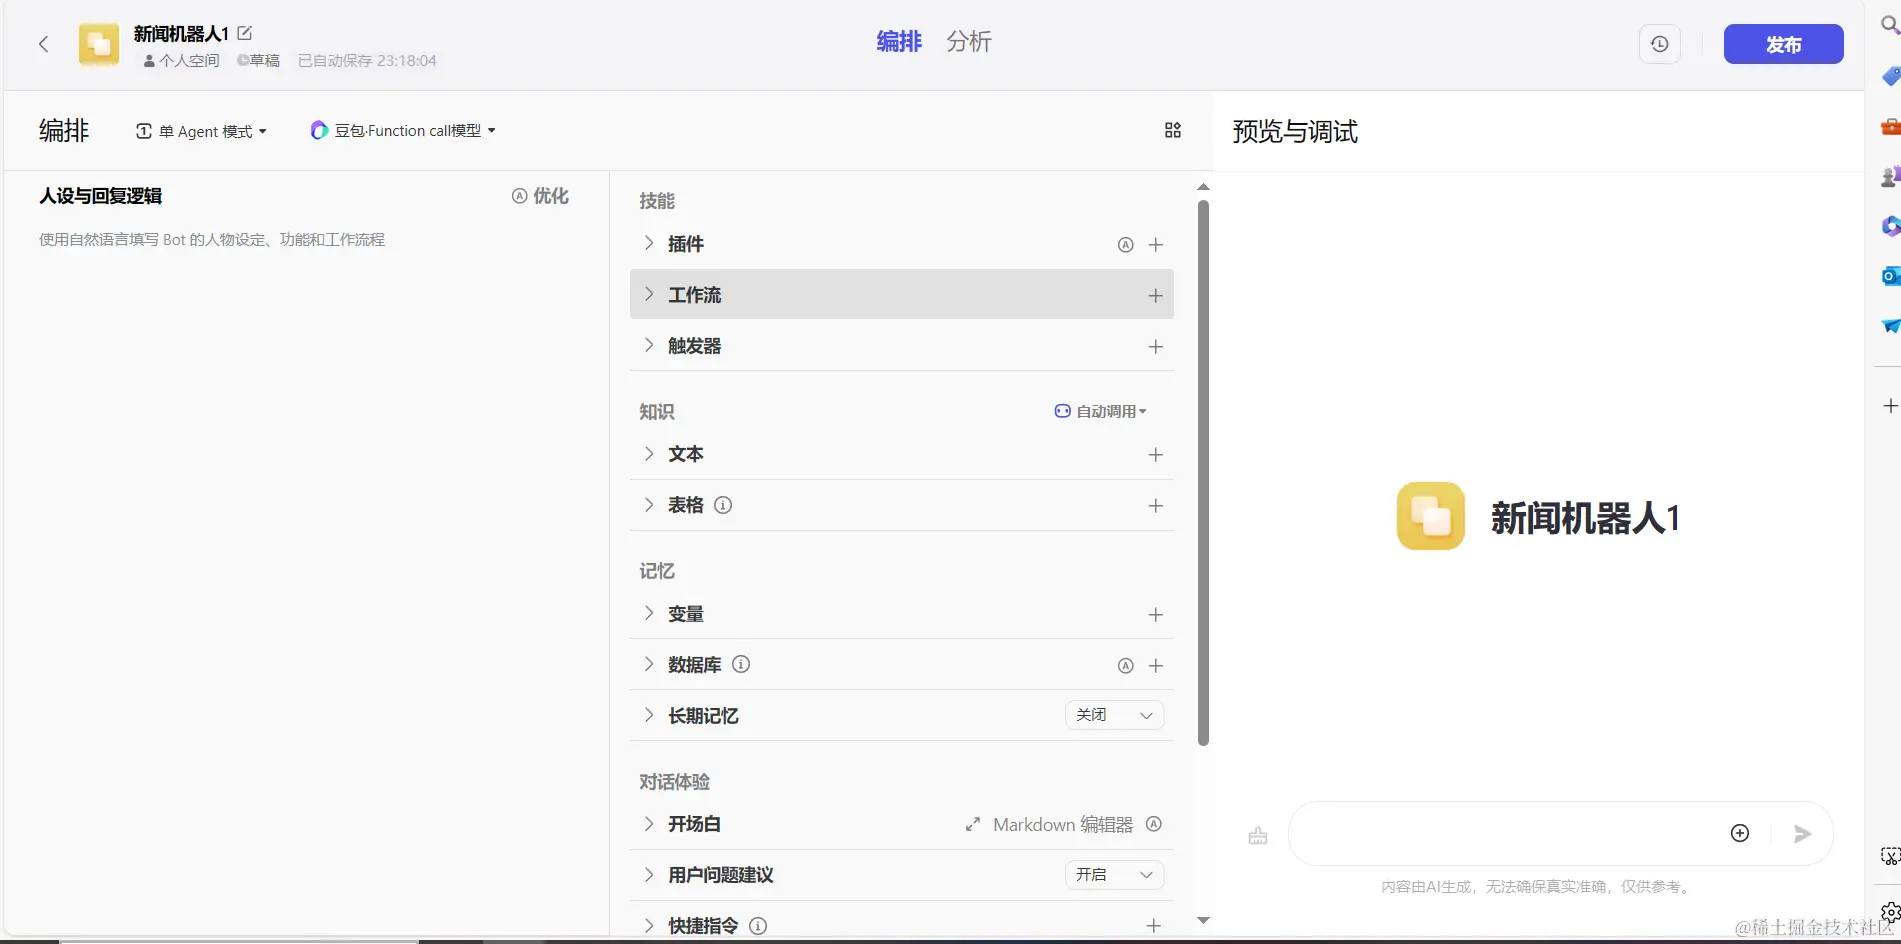Add text knowledge with the 文本 plus icon
The width and height of the screenshot is (1901, 944).
1156,455
